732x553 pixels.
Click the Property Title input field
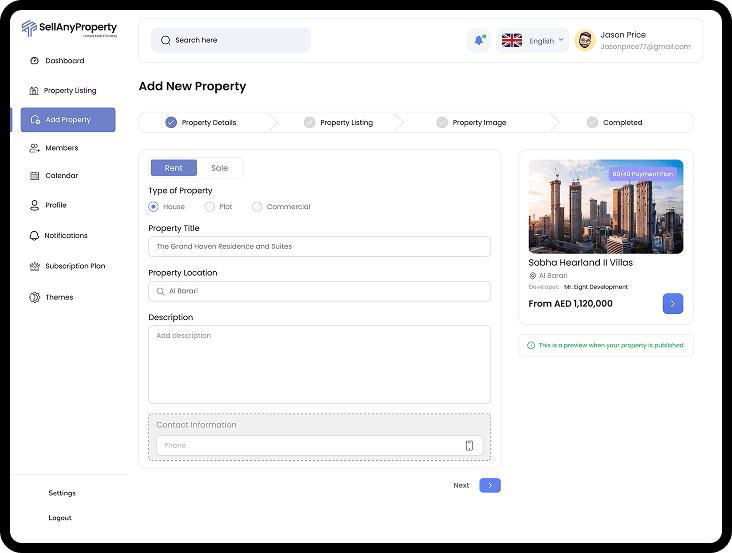[319, 246]
